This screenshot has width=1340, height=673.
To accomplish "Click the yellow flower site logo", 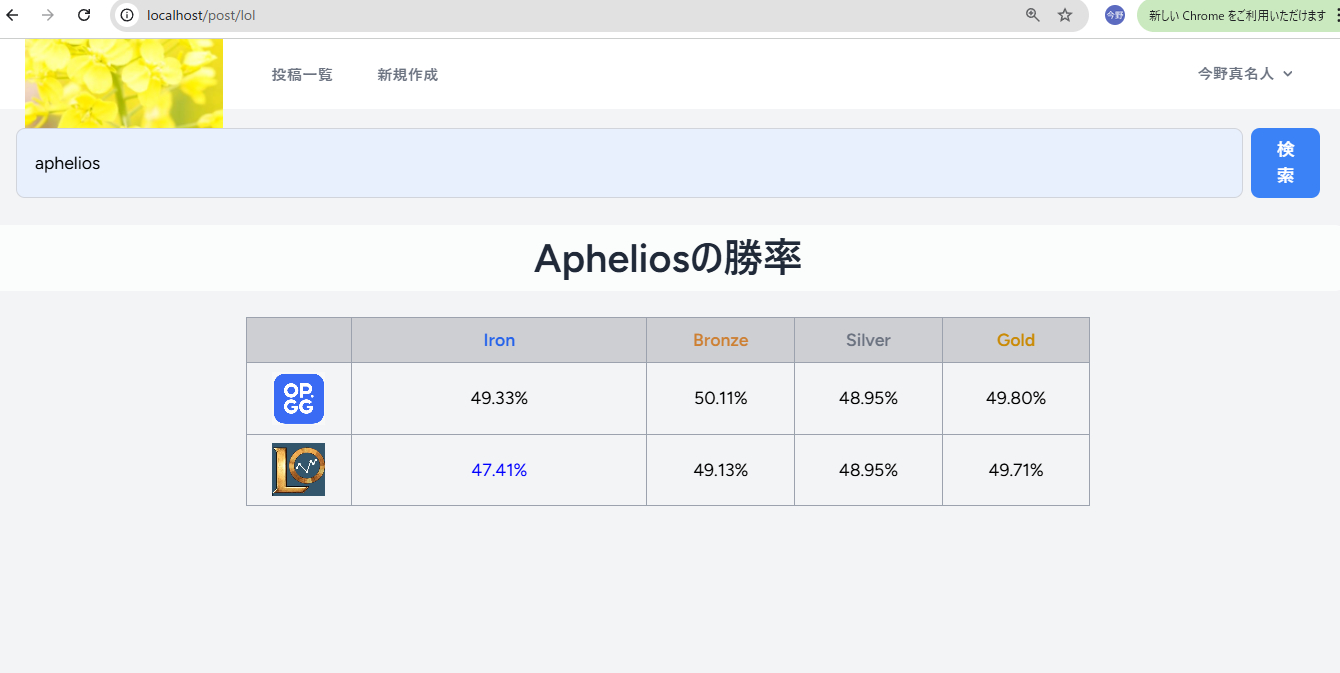I will (x=124, y=83).
